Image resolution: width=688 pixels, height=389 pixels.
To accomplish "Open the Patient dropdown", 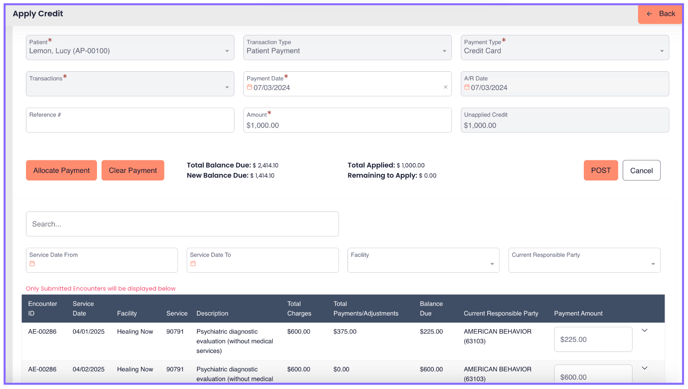I will [130, 47].
